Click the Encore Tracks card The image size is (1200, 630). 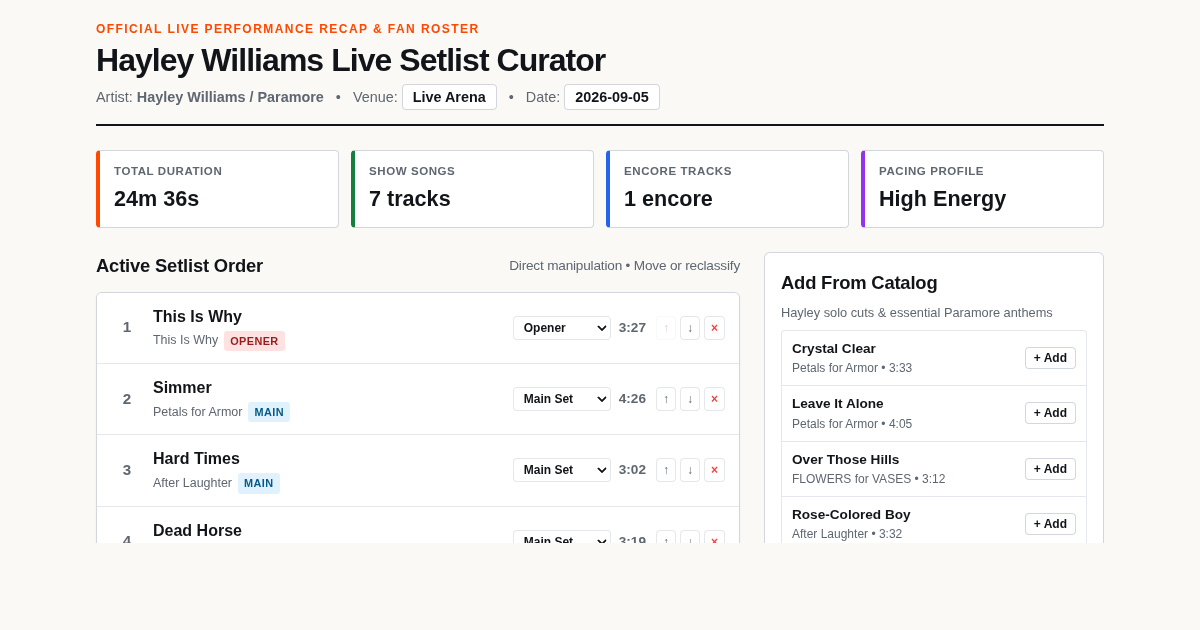[727, 189]
